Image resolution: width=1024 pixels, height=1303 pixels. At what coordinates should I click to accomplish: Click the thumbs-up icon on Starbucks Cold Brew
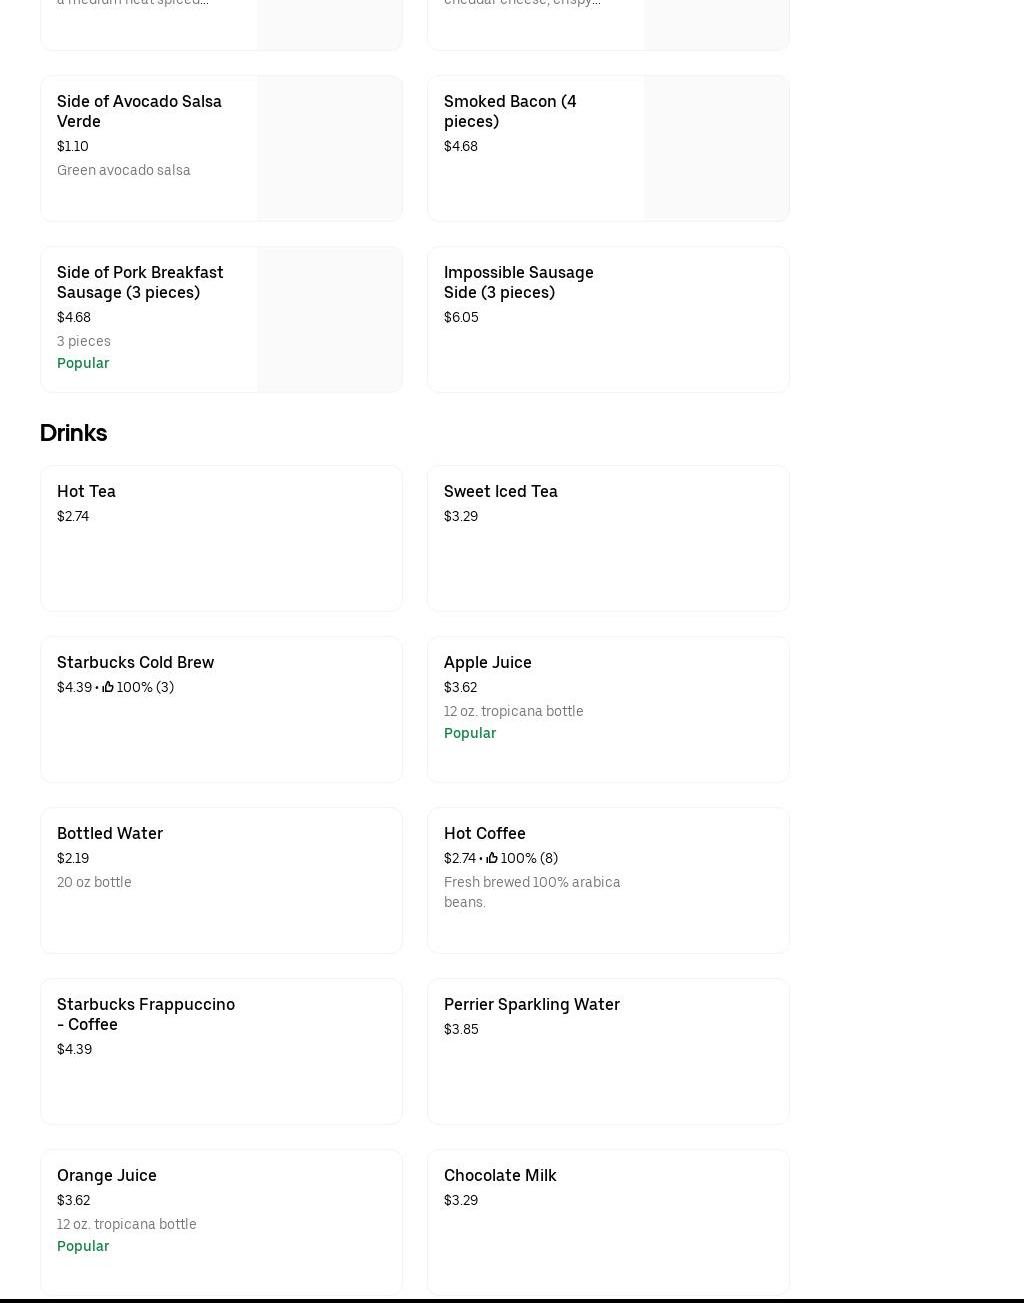(x=108, y=687)
